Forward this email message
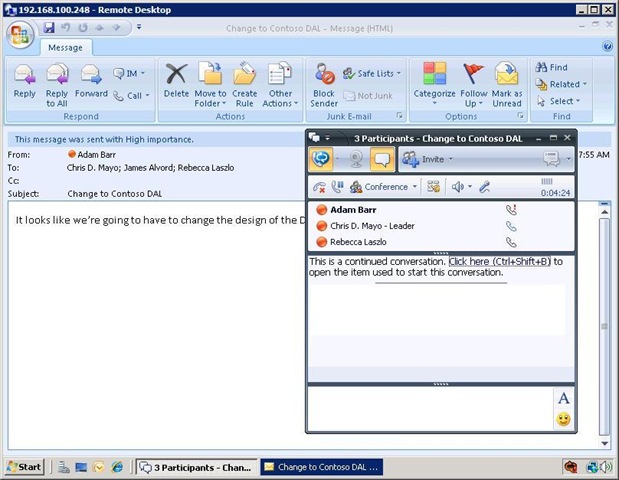This screenshot has height=480, width=619. 91,82
